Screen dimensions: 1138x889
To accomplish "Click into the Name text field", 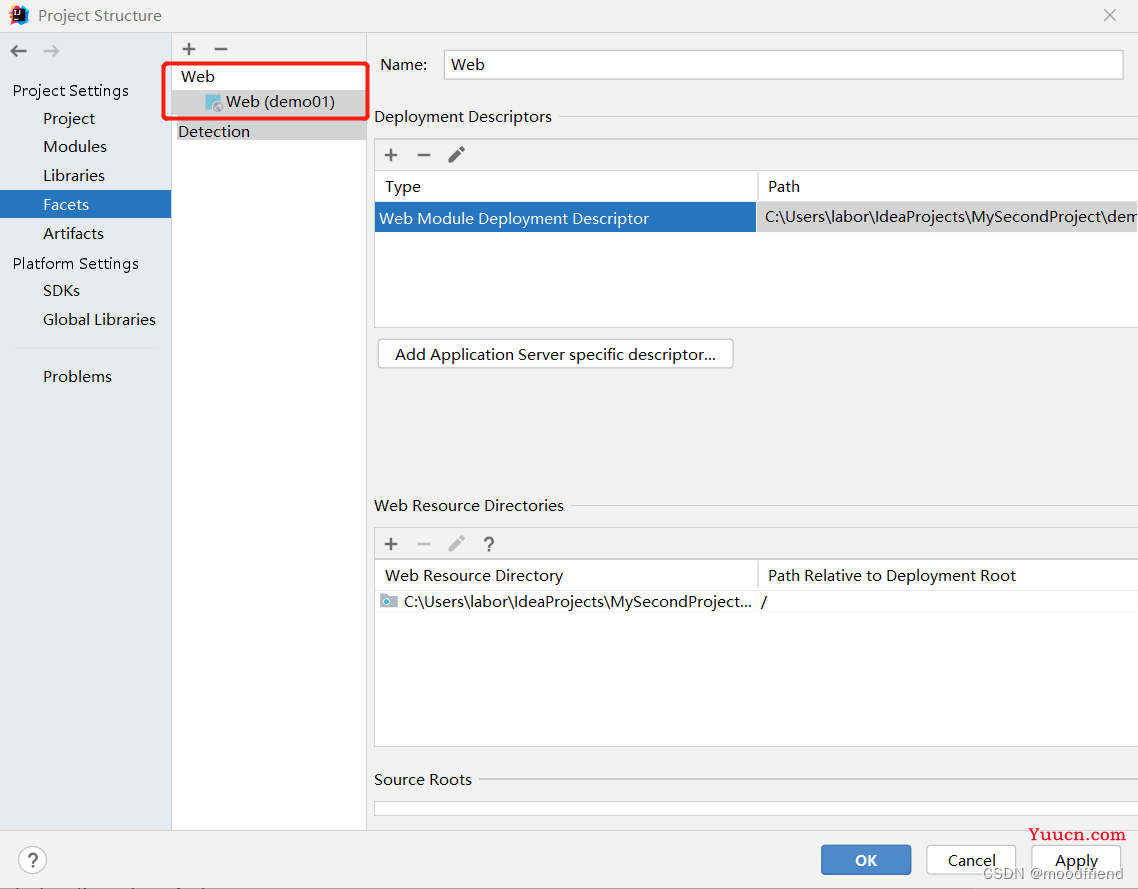I will click(782, 65).
